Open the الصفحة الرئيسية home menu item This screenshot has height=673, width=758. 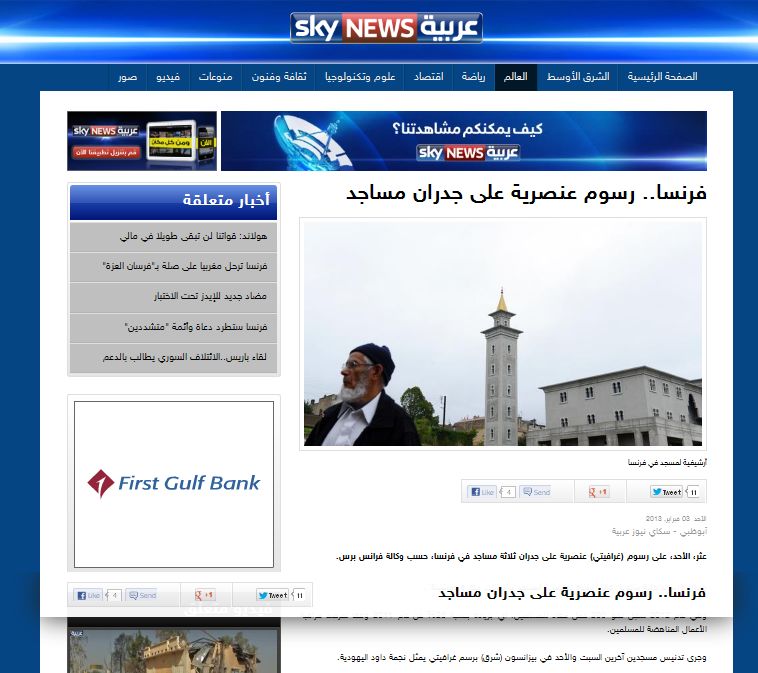[662, 77]
